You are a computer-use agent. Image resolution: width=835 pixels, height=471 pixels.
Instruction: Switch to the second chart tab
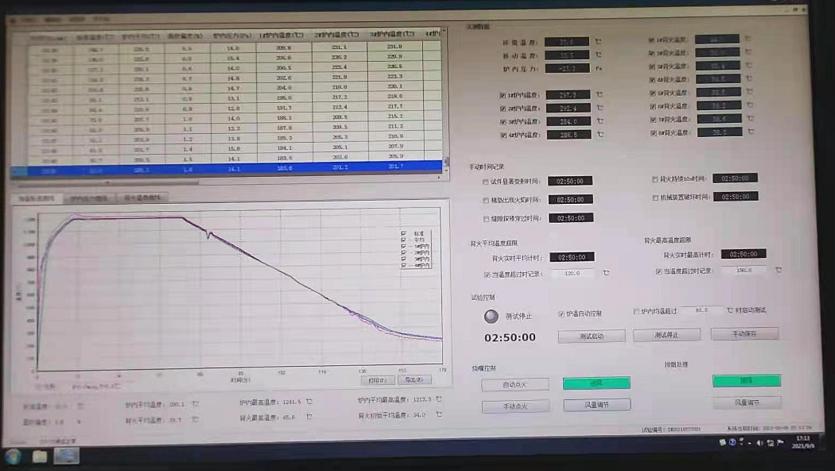[x=90, y=198]
